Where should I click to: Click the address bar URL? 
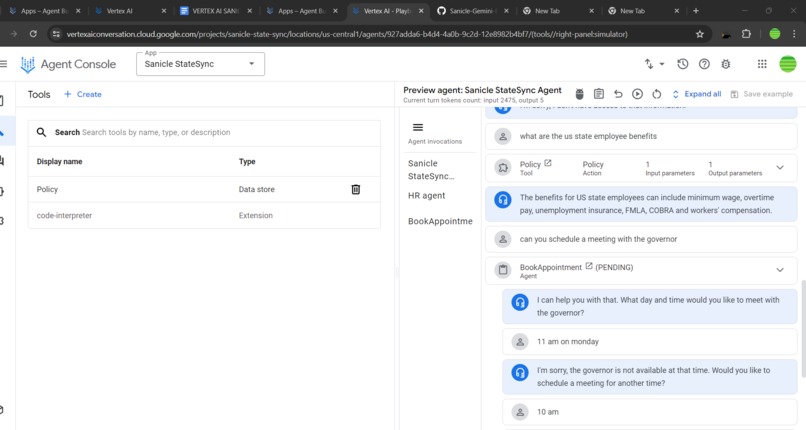[x=347, y=34]
